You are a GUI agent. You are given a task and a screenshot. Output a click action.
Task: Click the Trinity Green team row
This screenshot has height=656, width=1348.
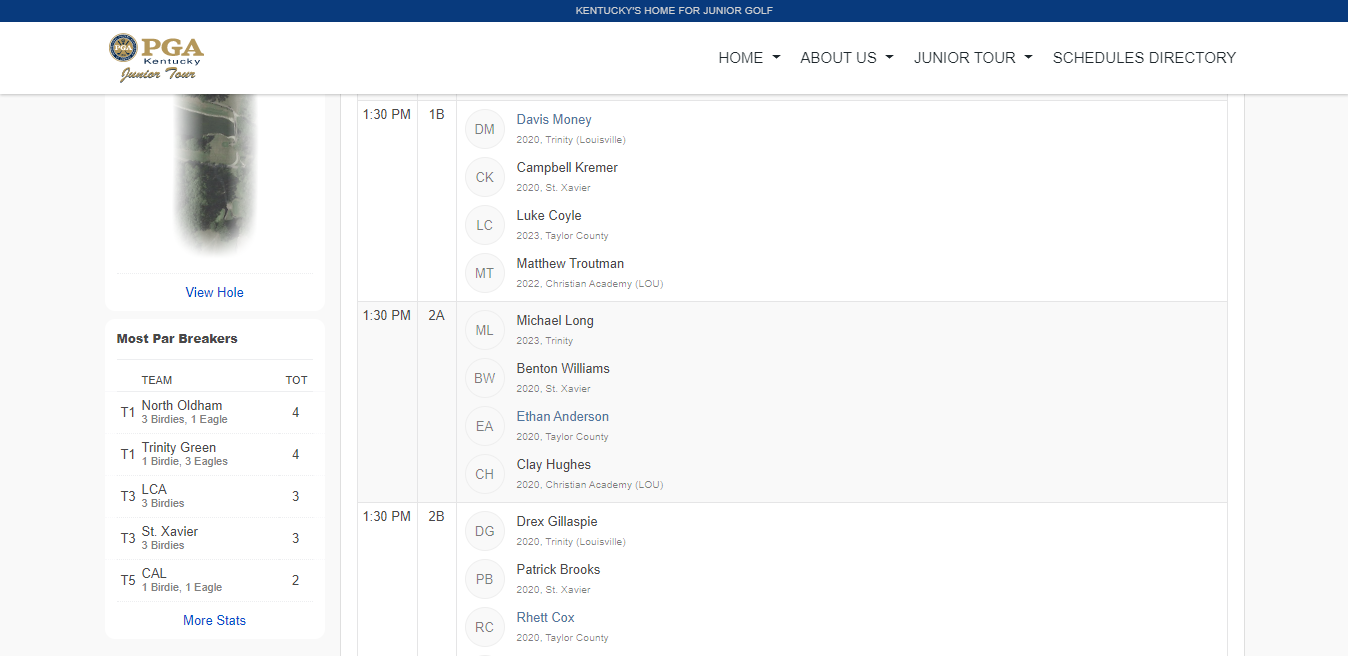[215, 454]
